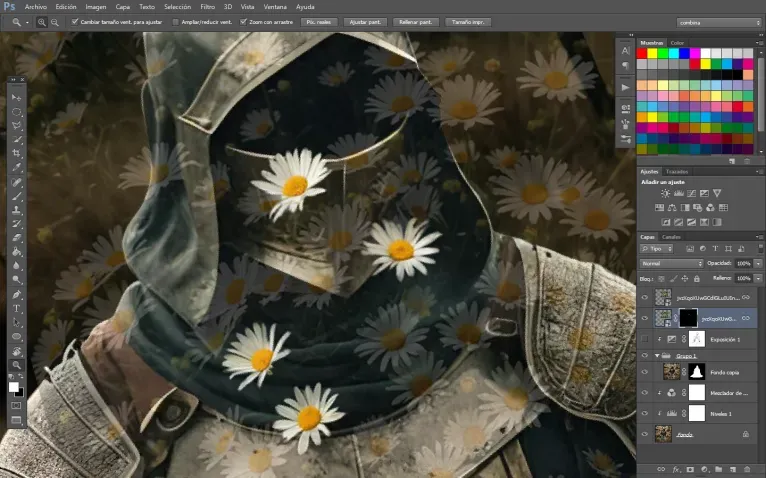Select the Pen tool
Viewport: 766px width, 478px height.
tap(16, 295)
